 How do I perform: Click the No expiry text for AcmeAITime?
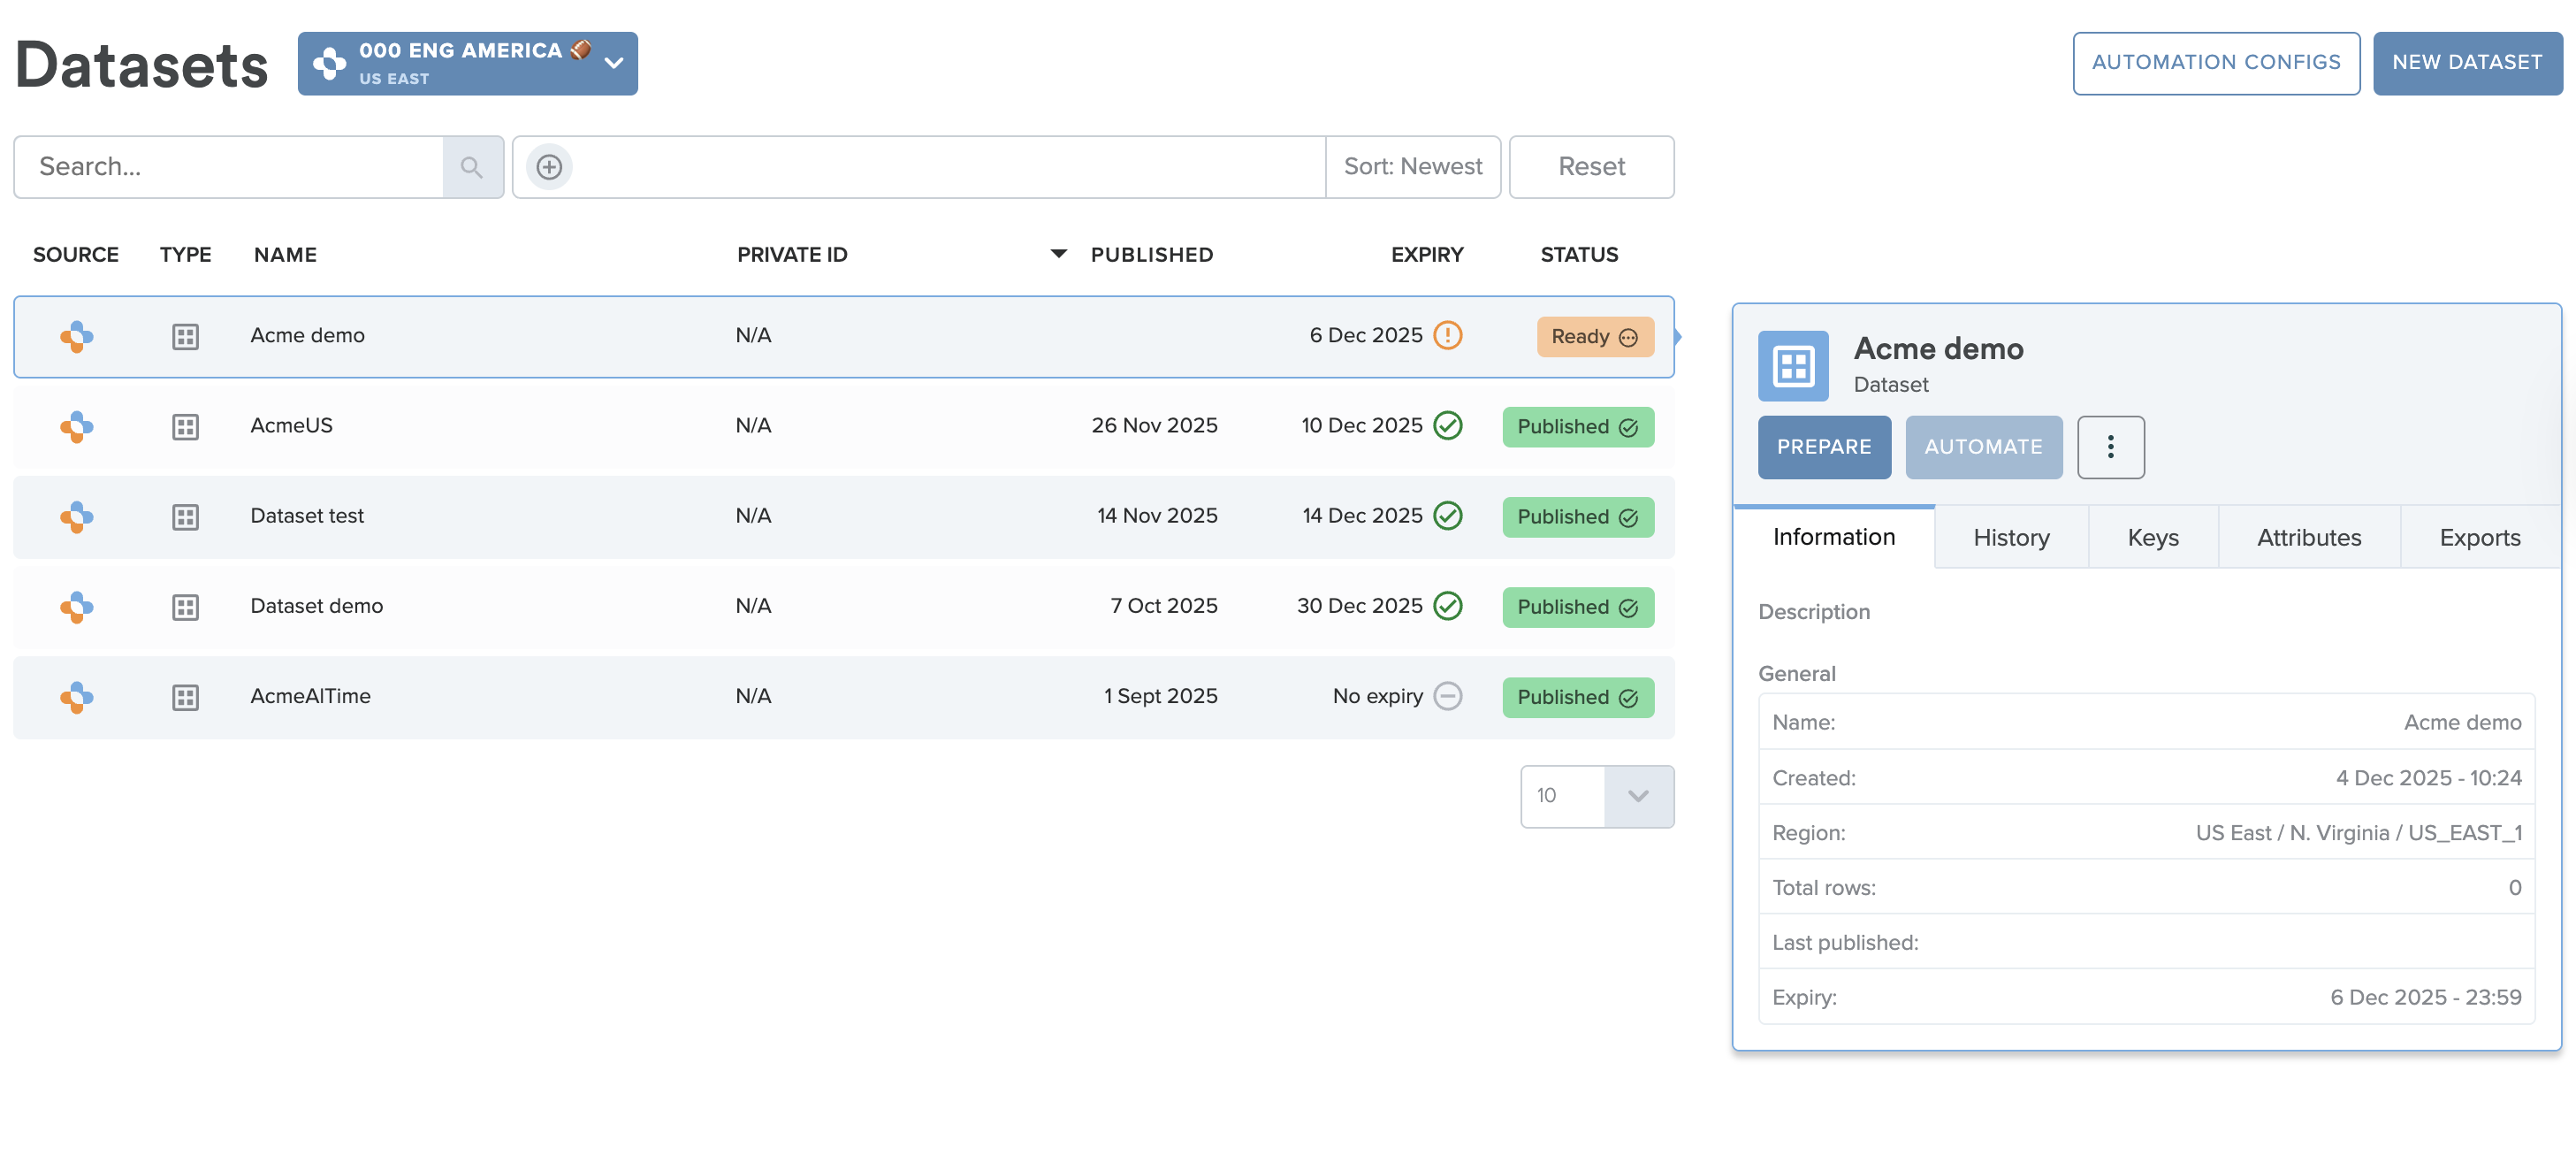(x=1377, y=696)
